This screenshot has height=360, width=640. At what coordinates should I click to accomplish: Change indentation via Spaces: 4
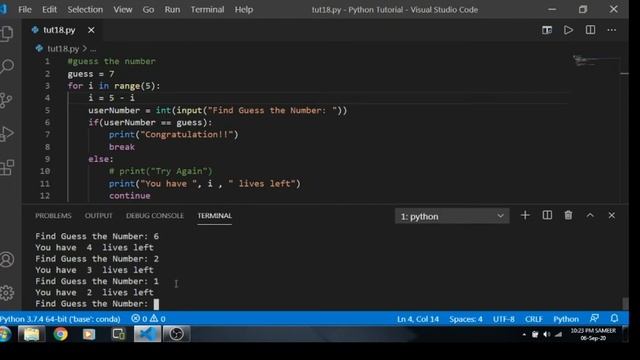coord(466,319)
